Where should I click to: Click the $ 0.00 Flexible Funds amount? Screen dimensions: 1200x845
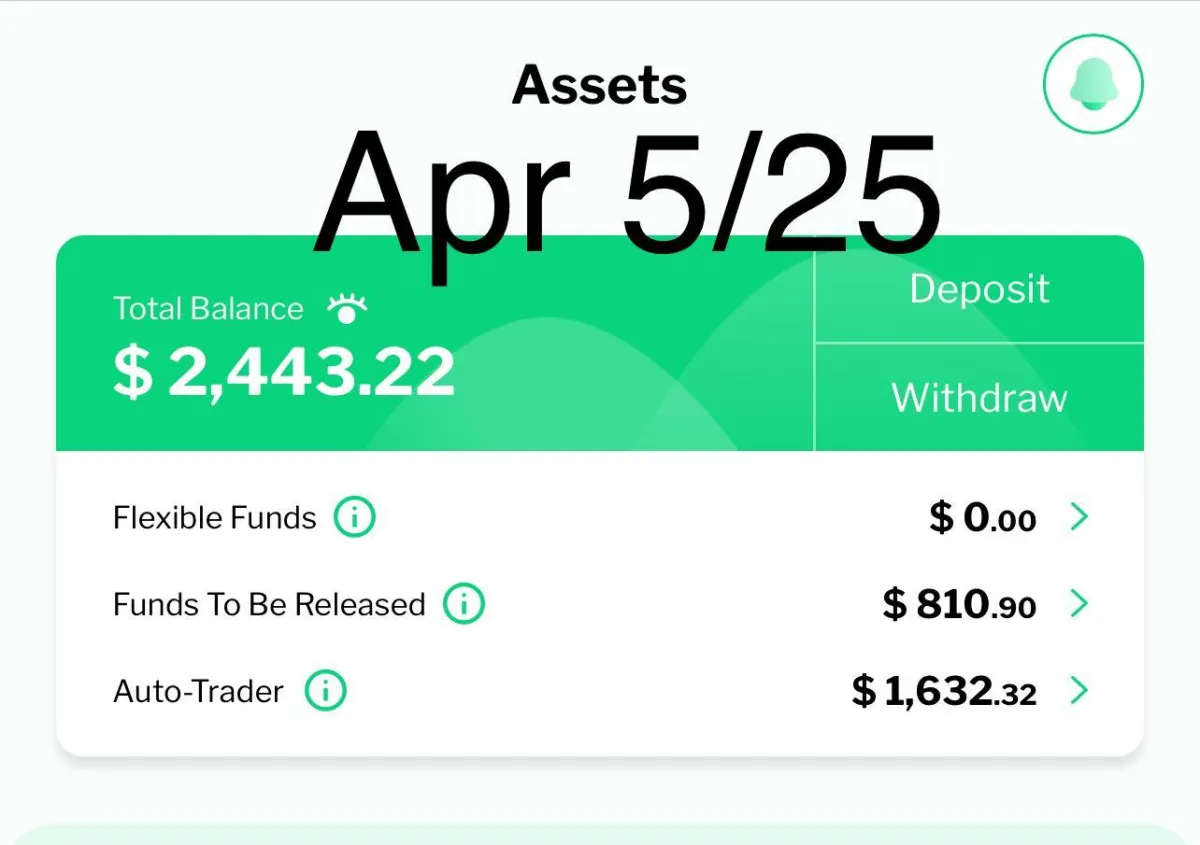(983, 518)
